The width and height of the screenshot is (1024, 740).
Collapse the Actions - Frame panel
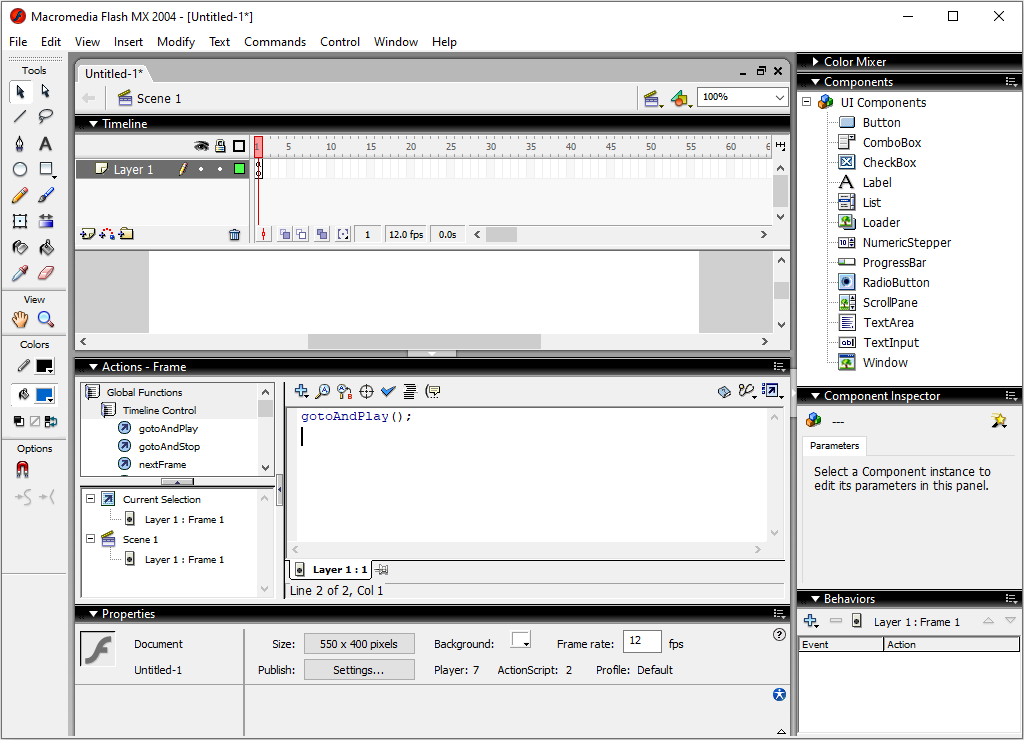coord(93,367)
